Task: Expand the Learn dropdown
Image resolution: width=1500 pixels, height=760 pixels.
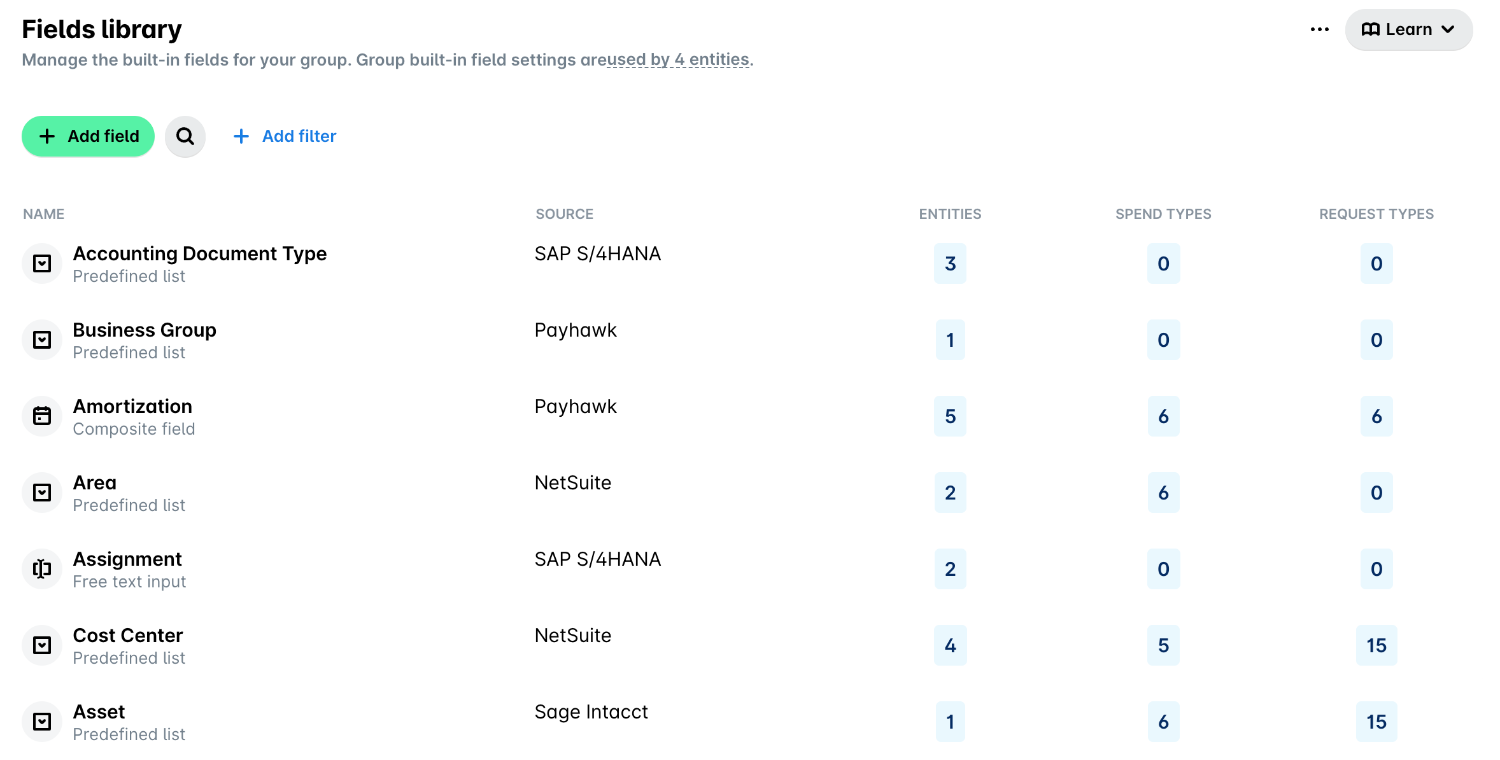Action: click(1409, 30)
